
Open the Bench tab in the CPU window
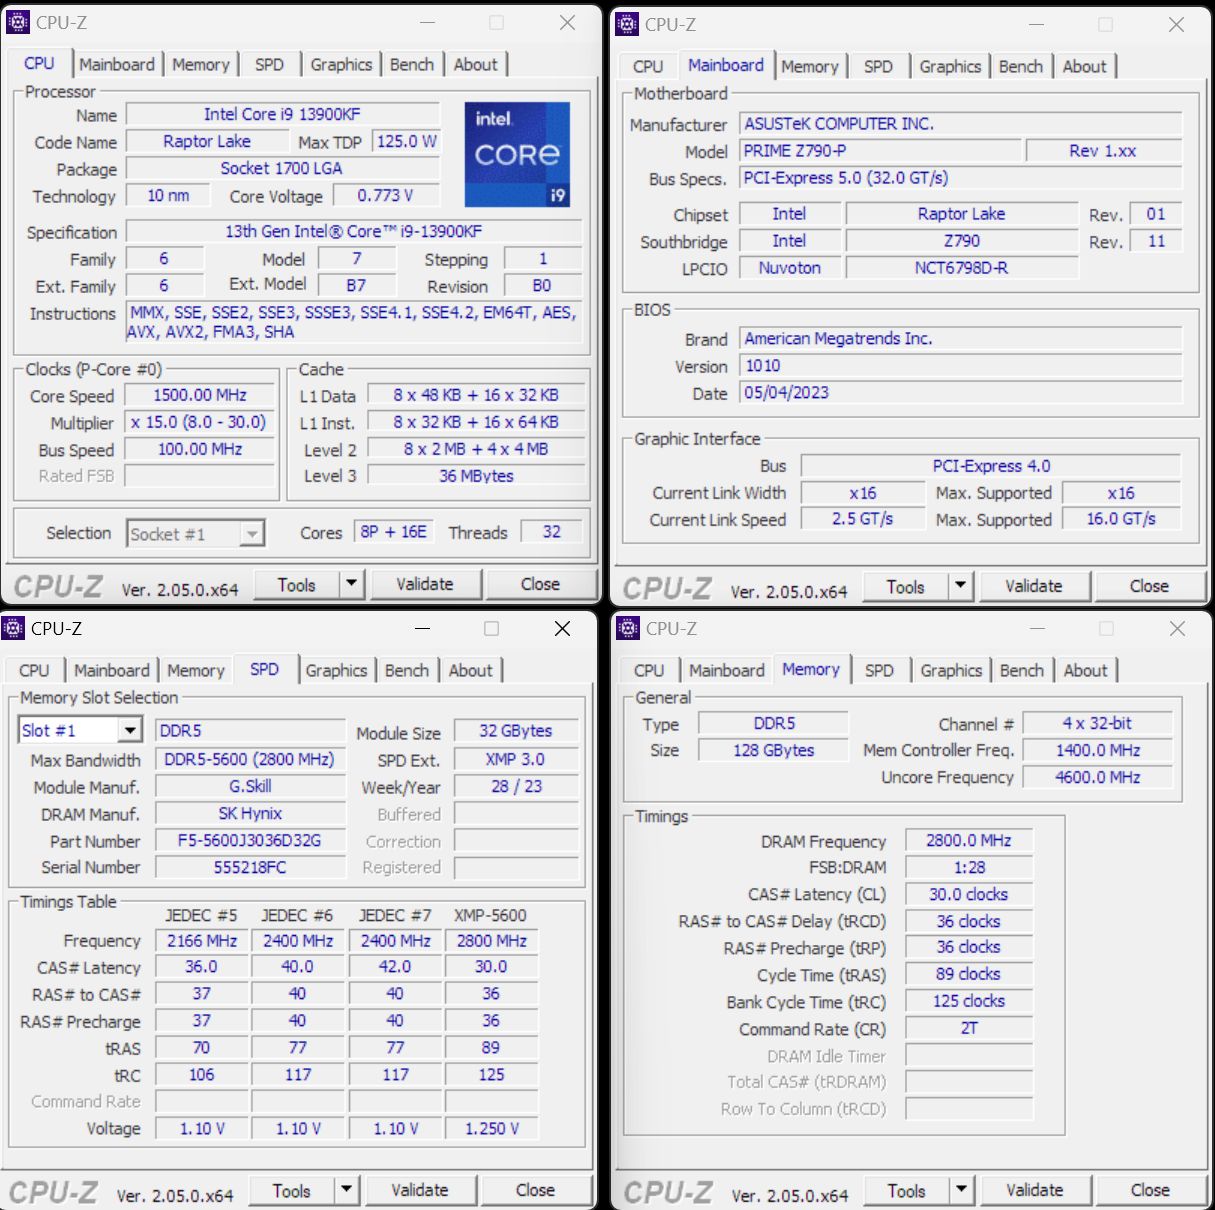(412, 64)
